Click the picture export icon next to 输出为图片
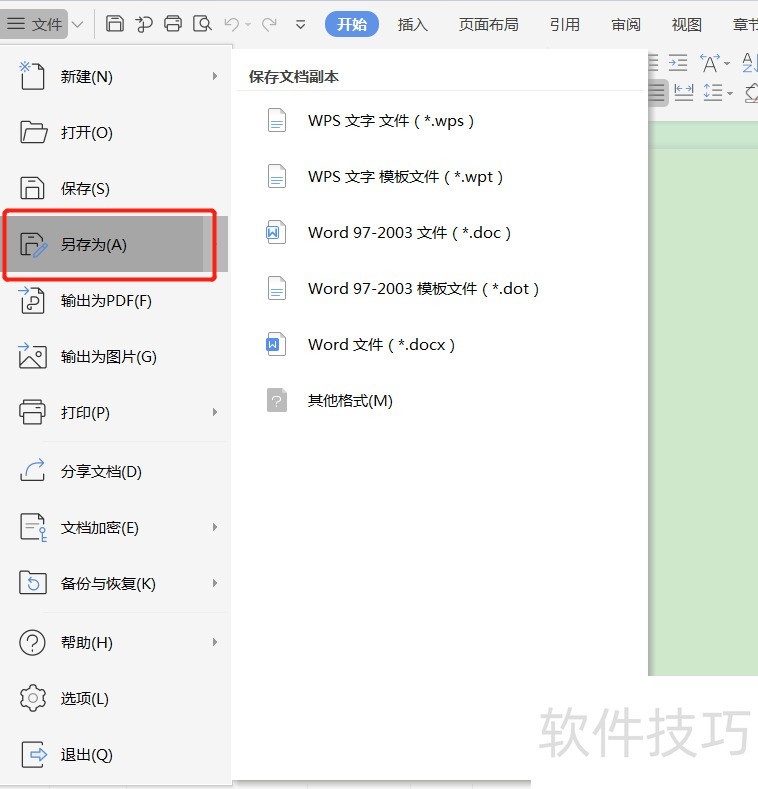This screenshot has width=758, height=789. (x=32, y=356)
